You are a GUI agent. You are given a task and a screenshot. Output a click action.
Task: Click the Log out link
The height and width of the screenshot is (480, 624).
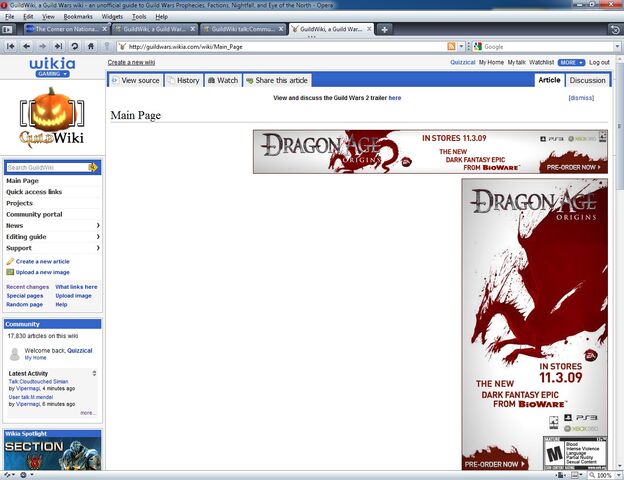pos(599,62)
